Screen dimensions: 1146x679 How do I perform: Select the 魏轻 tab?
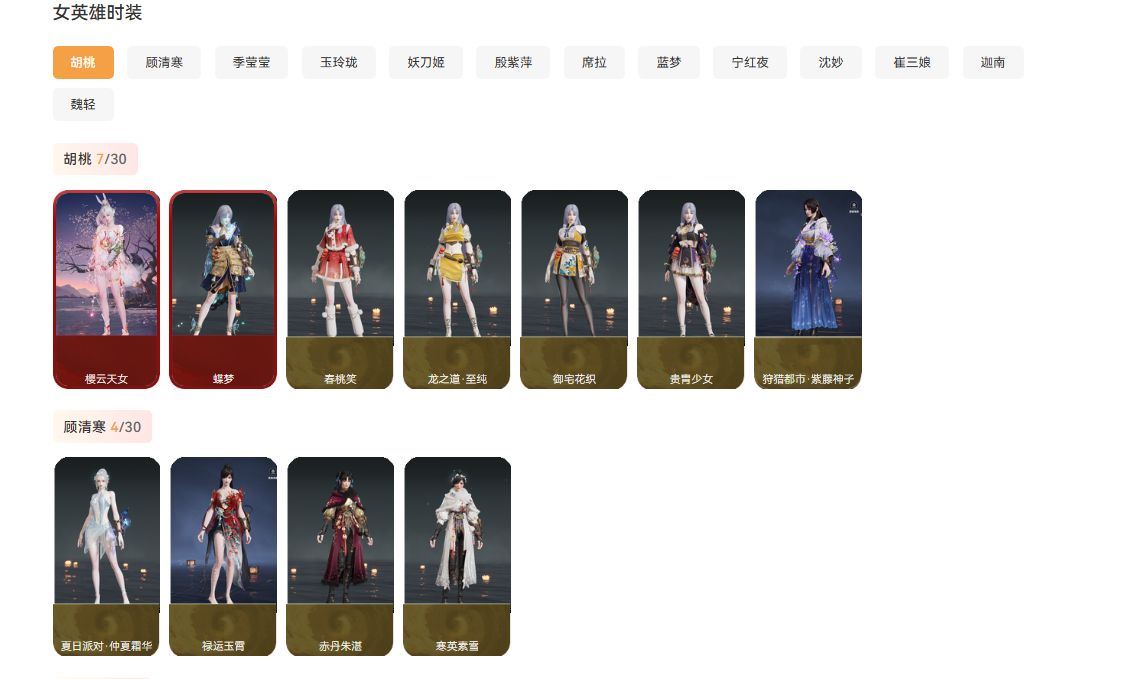[83, 105]
